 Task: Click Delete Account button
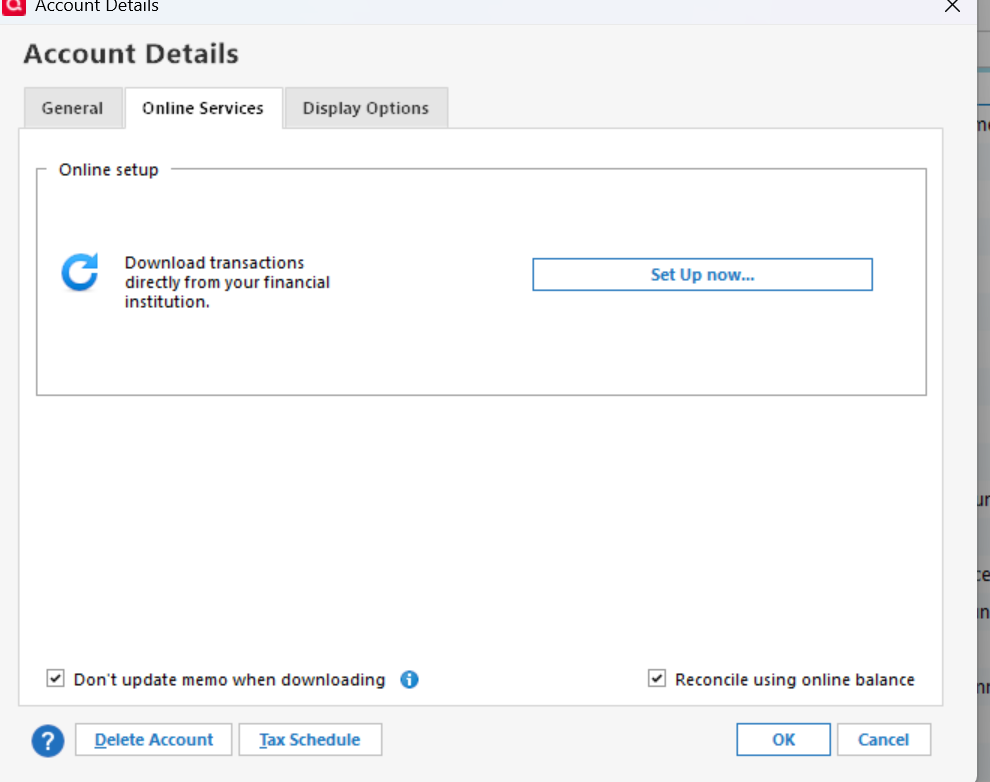click(x=153, y=740)
